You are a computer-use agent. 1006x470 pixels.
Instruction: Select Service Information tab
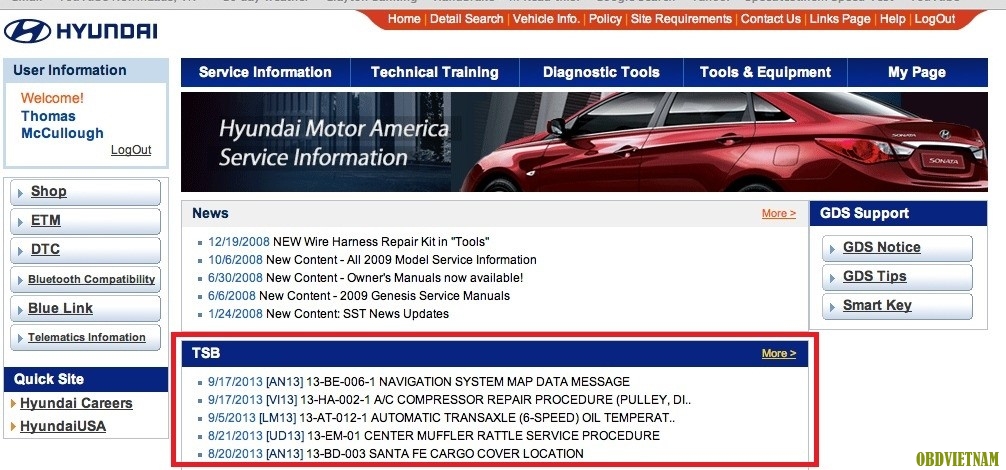click(x=265, y=72)
